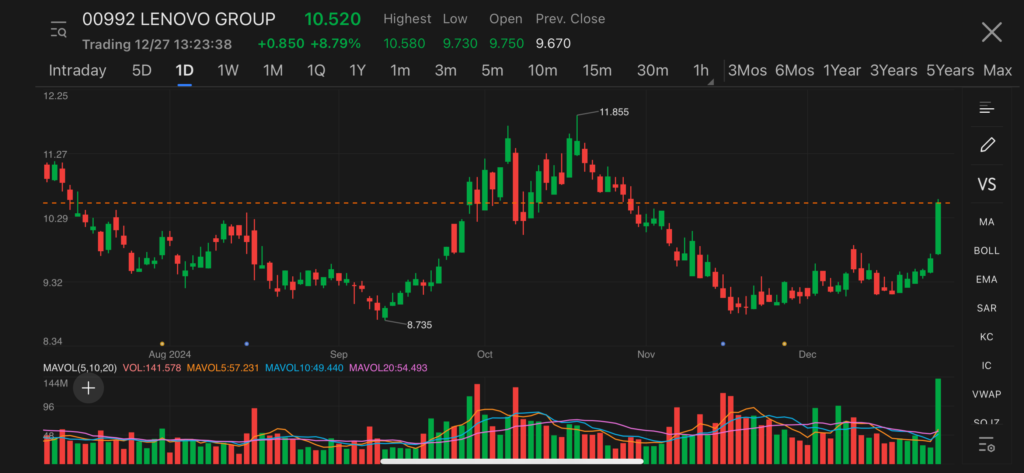Set chart range to 5Years
The image size is (1024, 473).
(949, 71)
